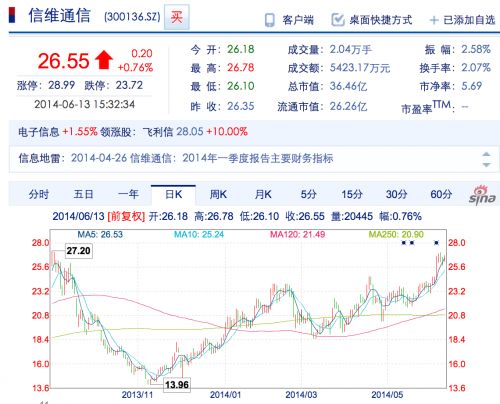Click the stock code (300136.SZ)
Viewport: 500px width, 404px height.
pos(132,17)
